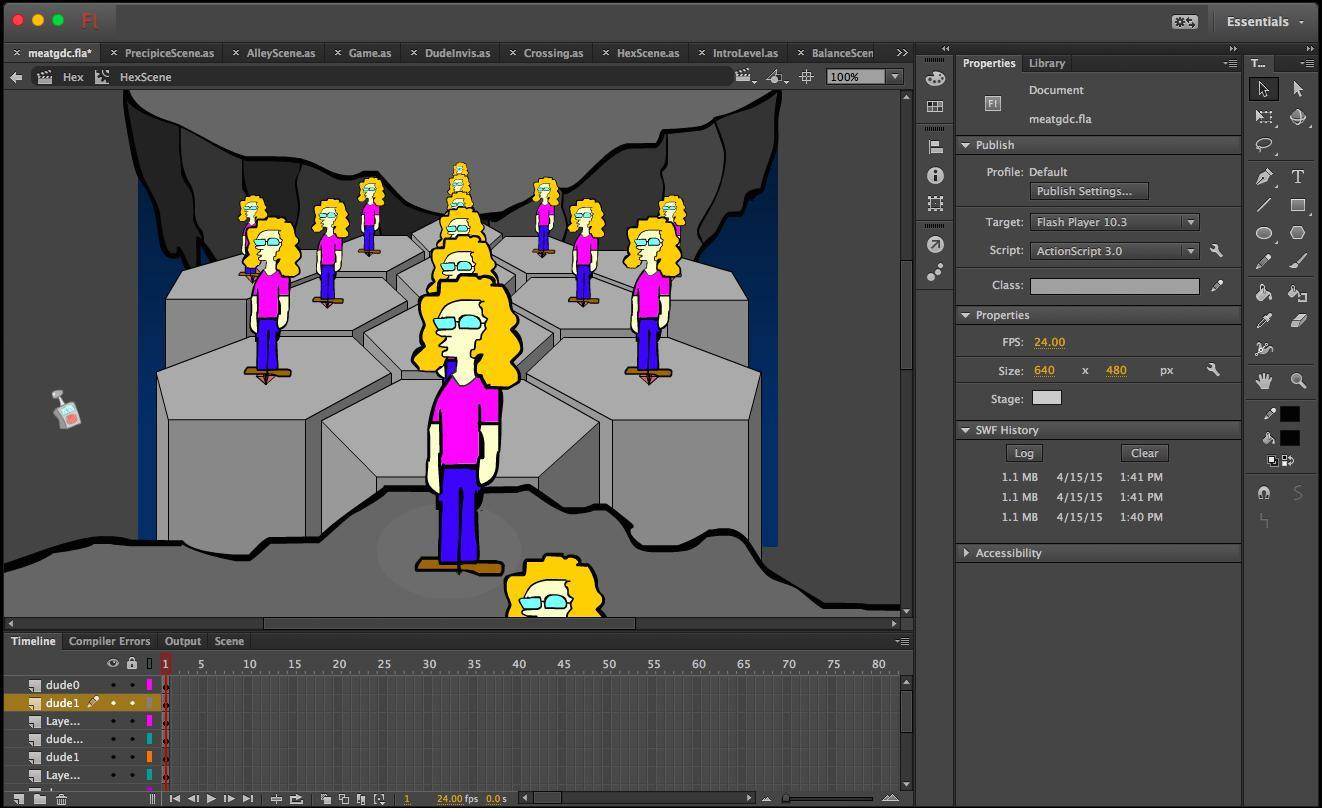The height and width of the screenshot is (808, 1322).
Task: Collapse the SWF History section
Action: coord(966,430)
